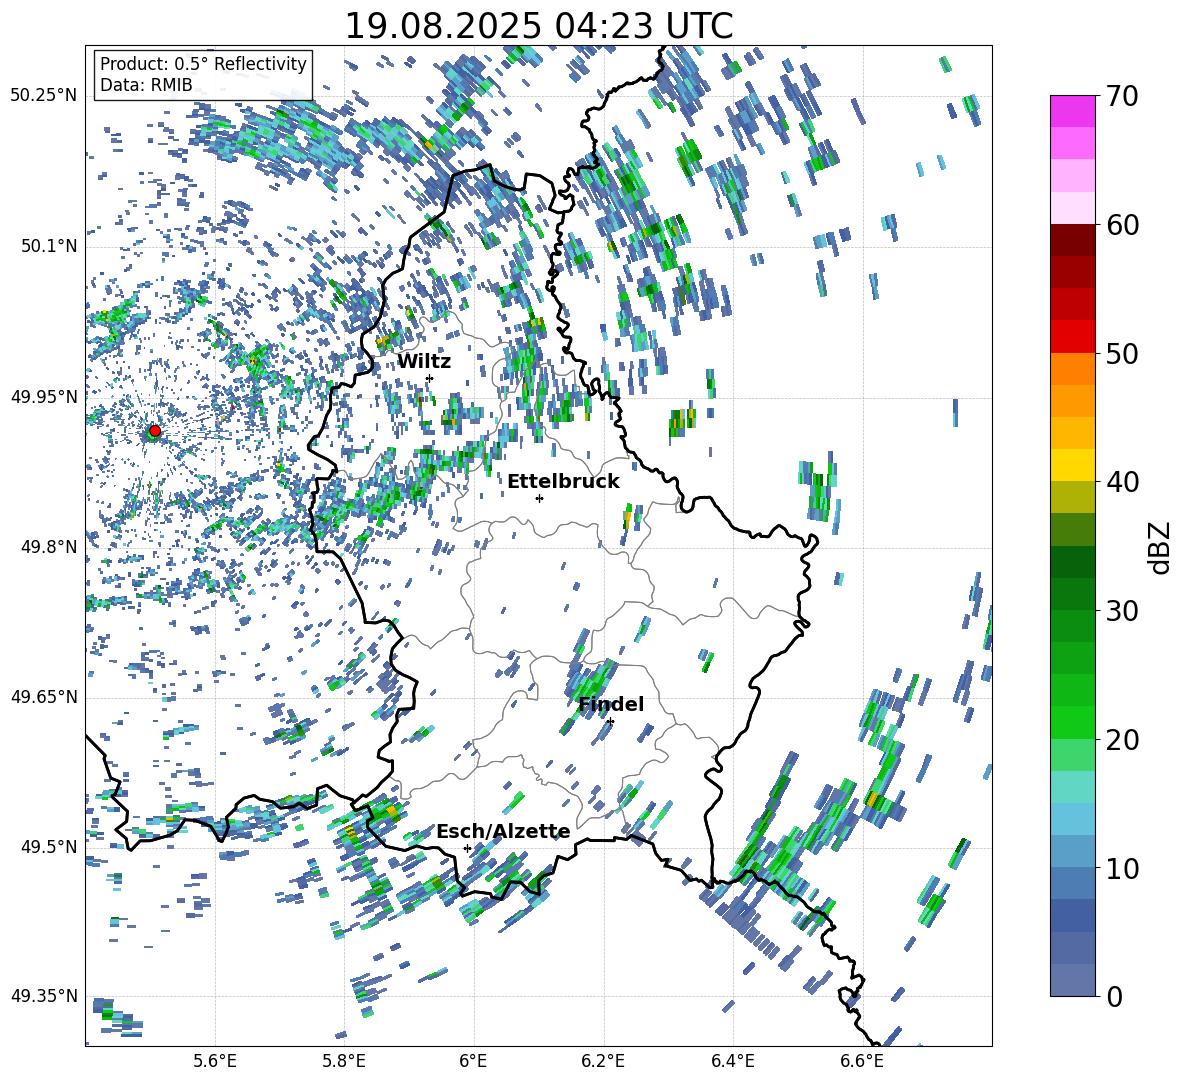
Task: Click the 40 colorbar tick label
Action: click(1122, 482)
